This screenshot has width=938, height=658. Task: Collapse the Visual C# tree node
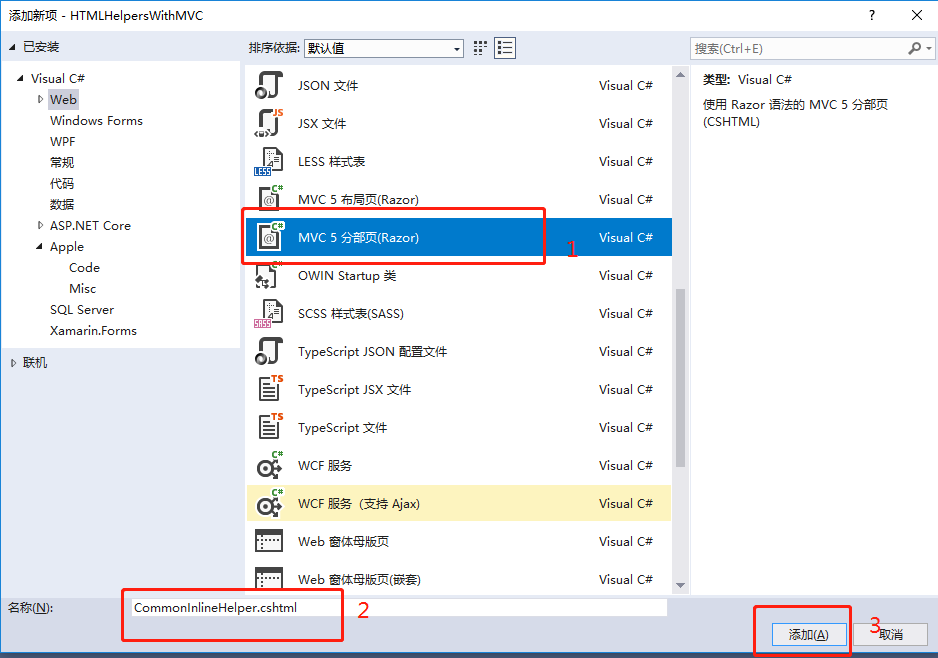tap(20, 78)
